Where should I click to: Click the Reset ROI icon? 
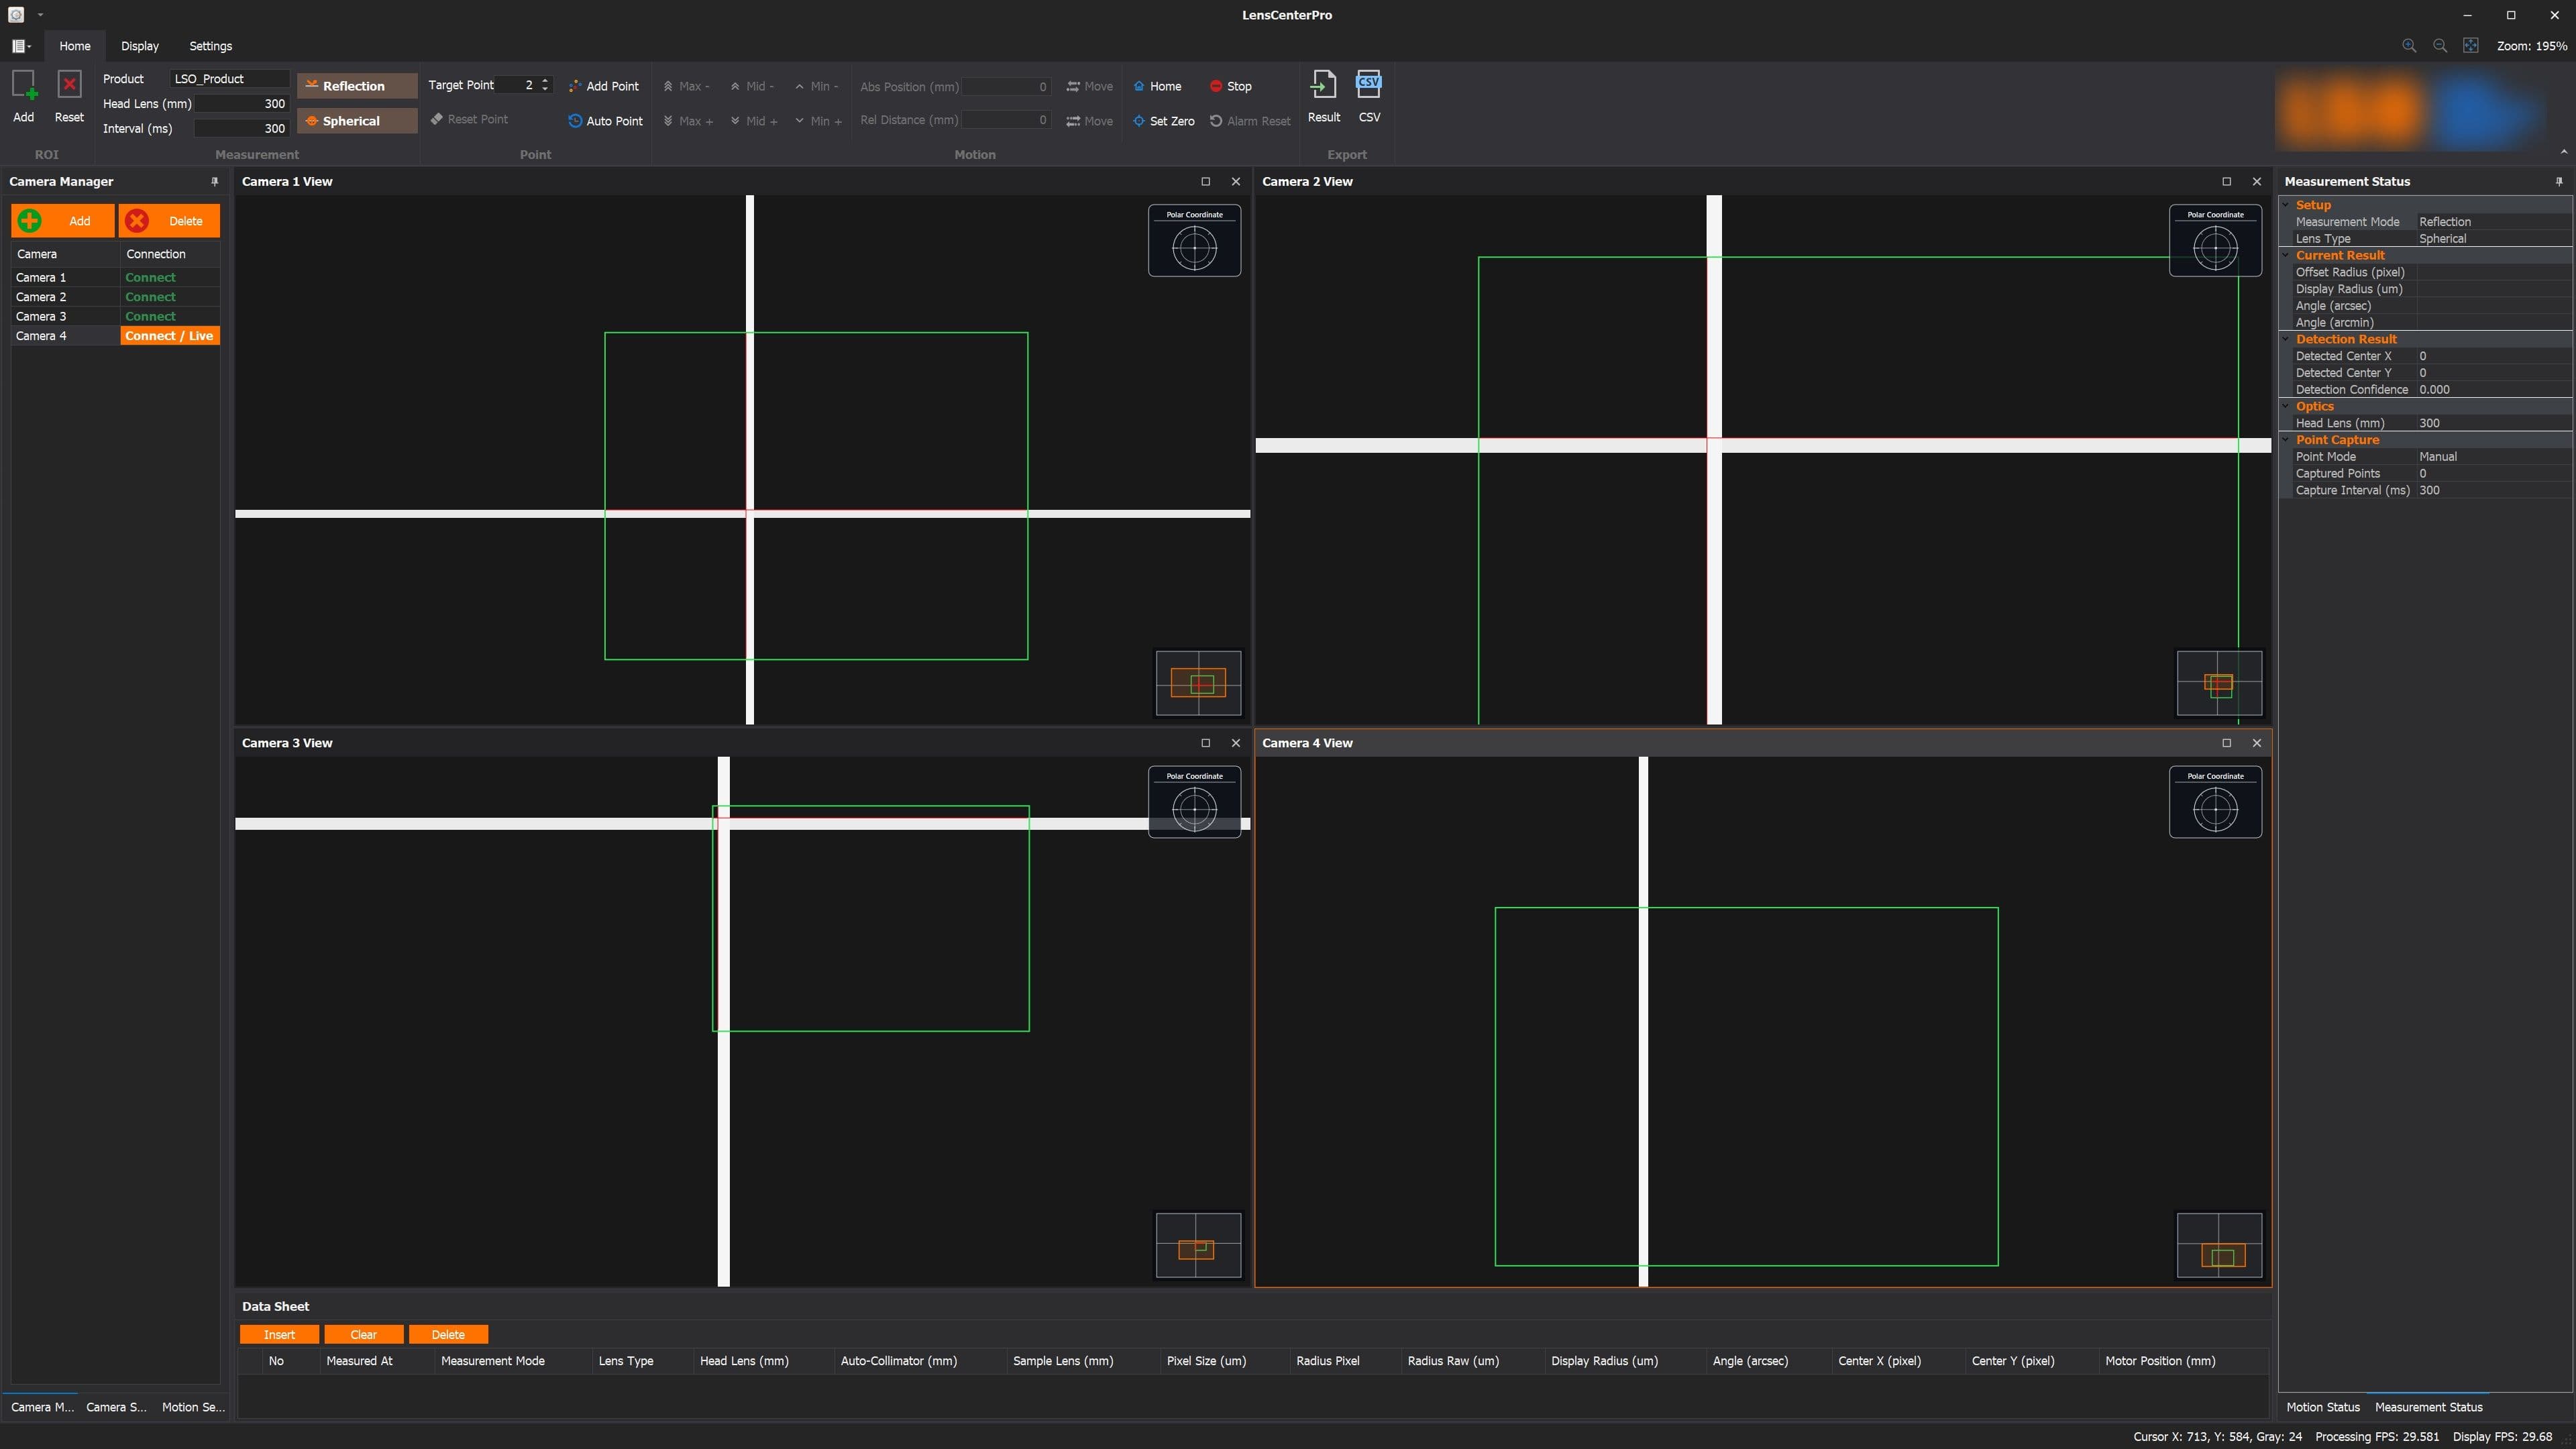pos(69,86)
